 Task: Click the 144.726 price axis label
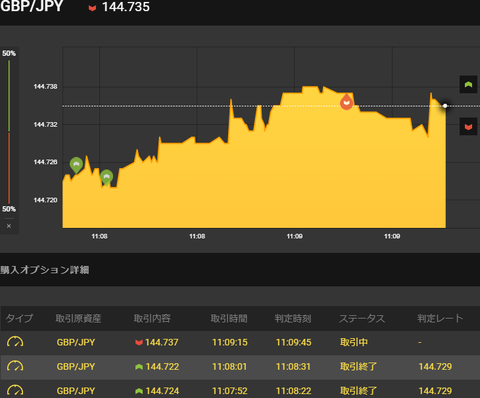(x=45, y=162)
